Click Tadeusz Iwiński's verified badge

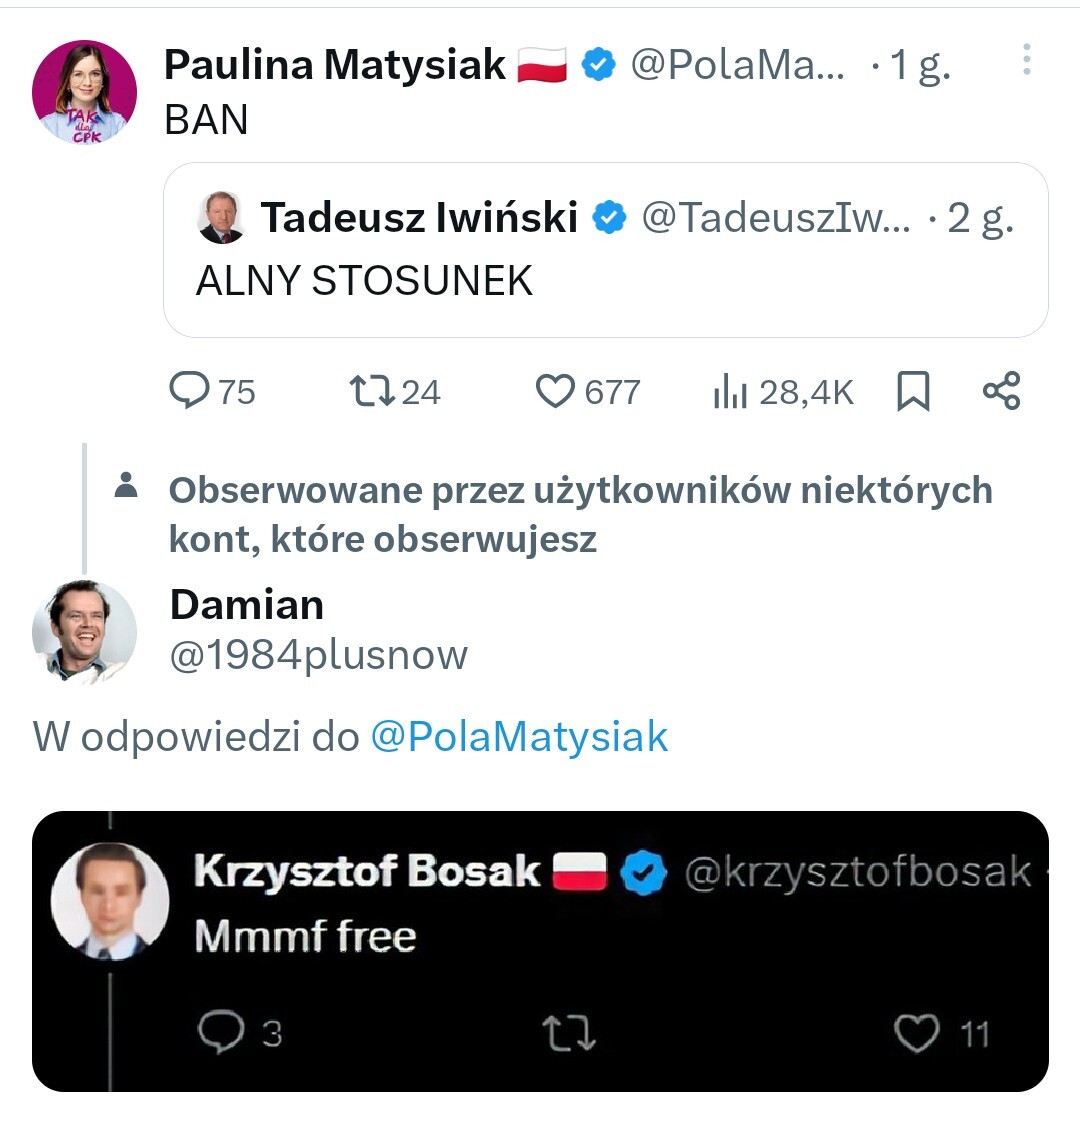pyautogui.click(x=609, y=218)
